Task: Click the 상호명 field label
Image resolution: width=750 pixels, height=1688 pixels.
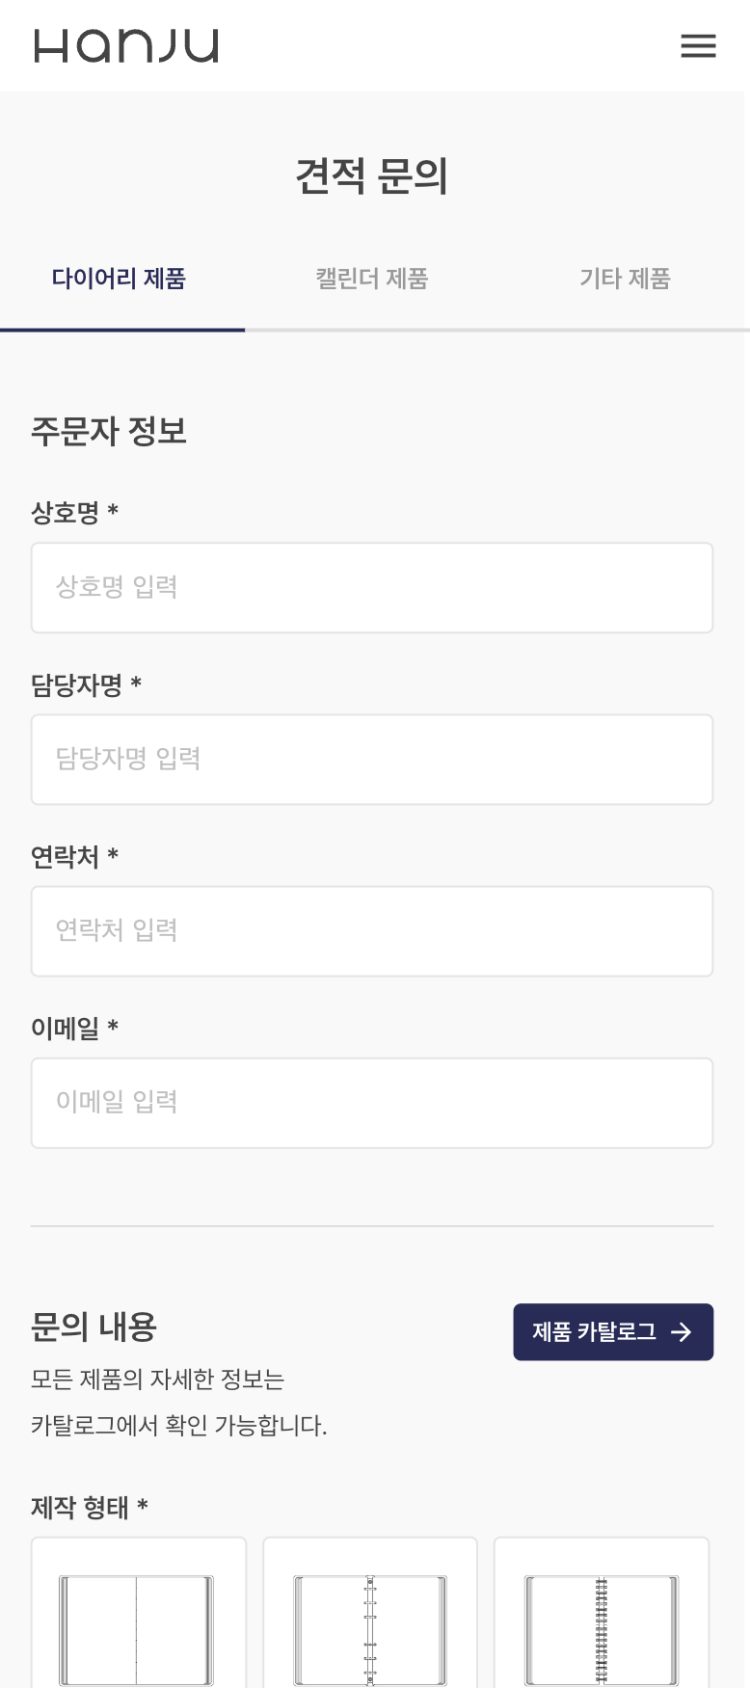Action: pyautogui.click(x=66, y=513)
